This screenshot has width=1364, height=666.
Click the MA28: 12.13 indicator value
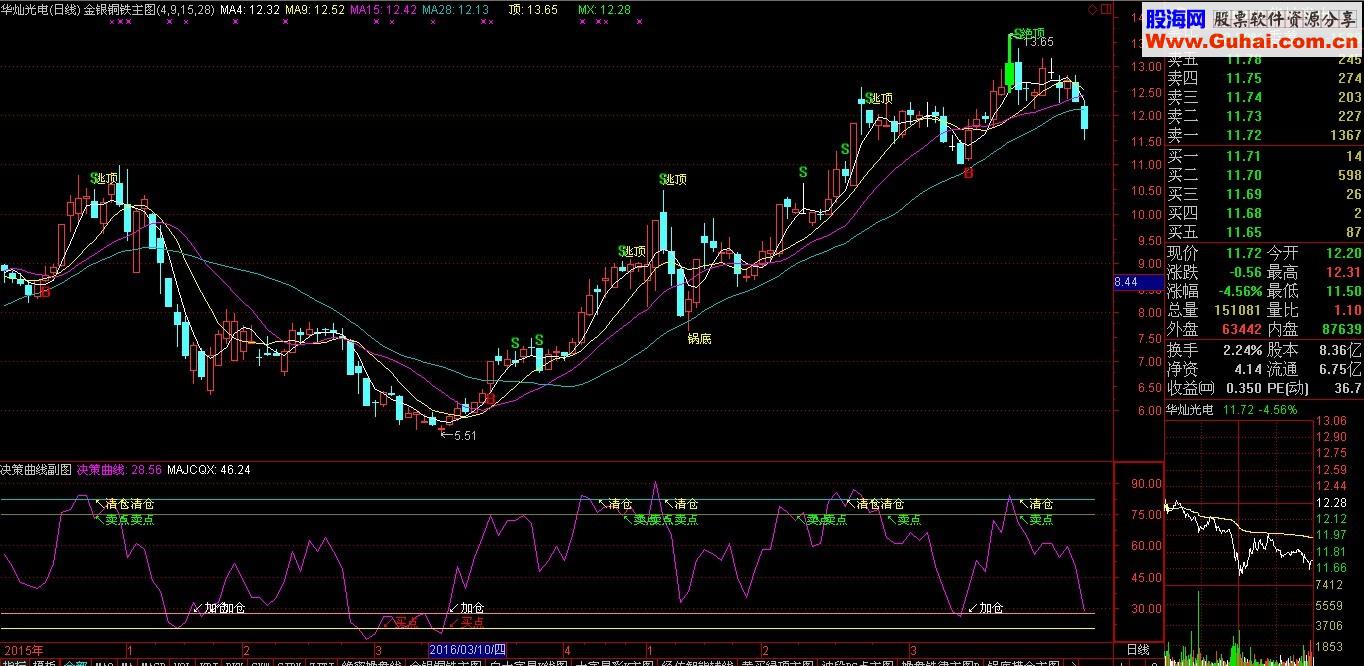(x=456, y=9)
